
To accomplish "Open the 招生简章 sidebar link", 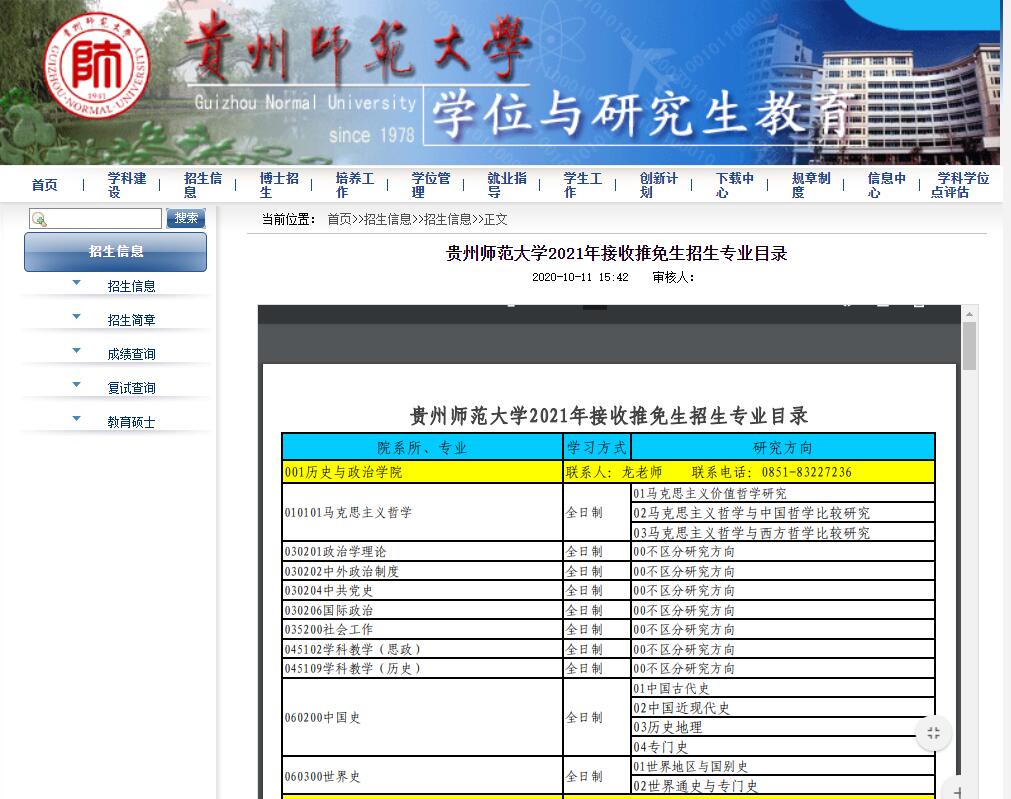I will (132, 320).
